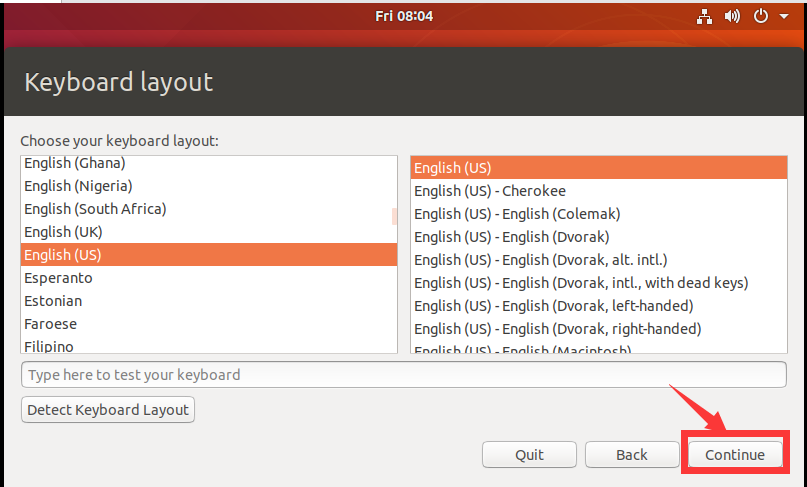Pick the Dvorak, alt. intl. variant
The image size is (807, 487).
click(x=599, y=260)
